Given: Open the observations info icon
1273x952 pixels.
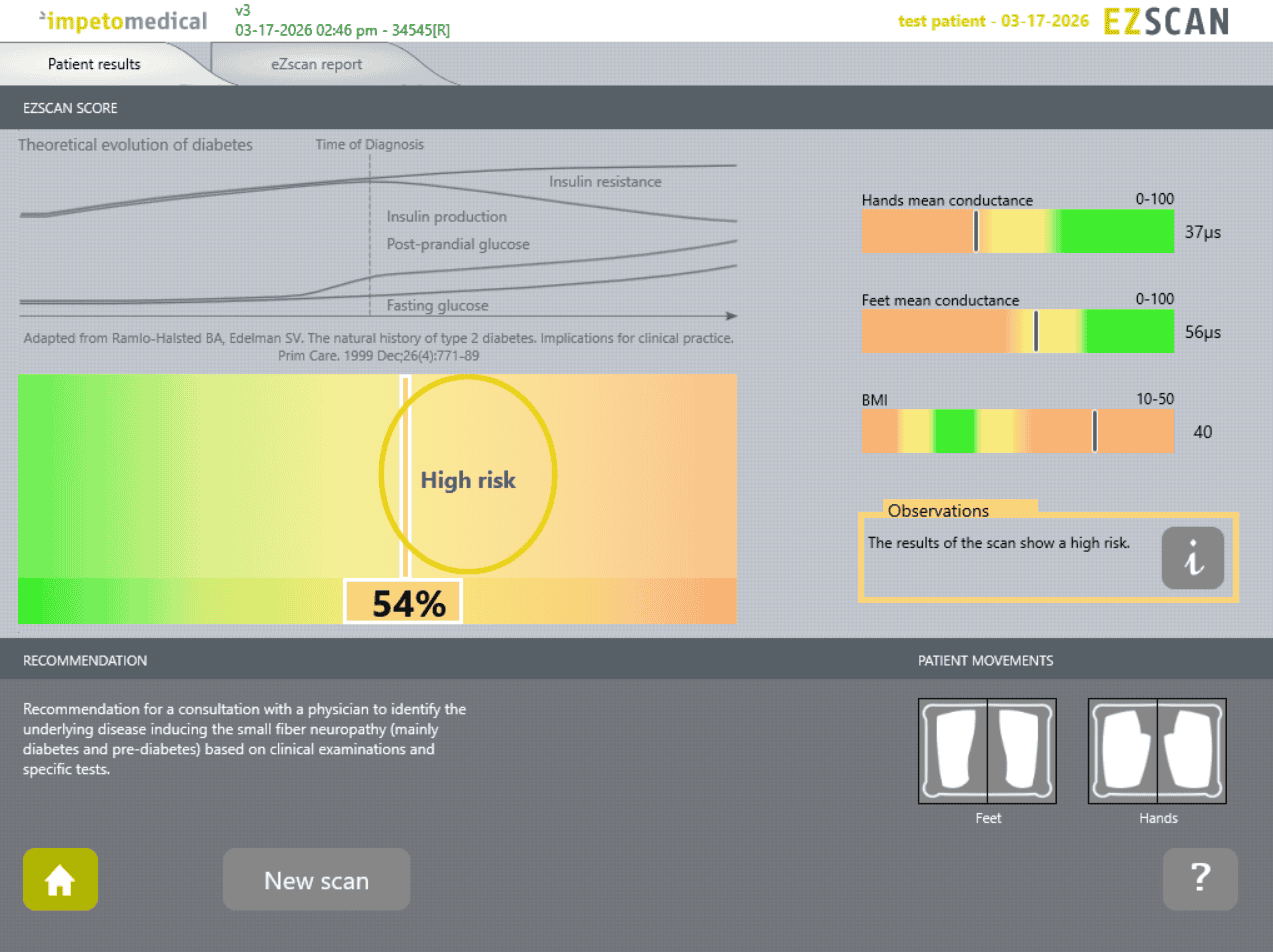Looking at the screenshot, I should click(1192, 558).
